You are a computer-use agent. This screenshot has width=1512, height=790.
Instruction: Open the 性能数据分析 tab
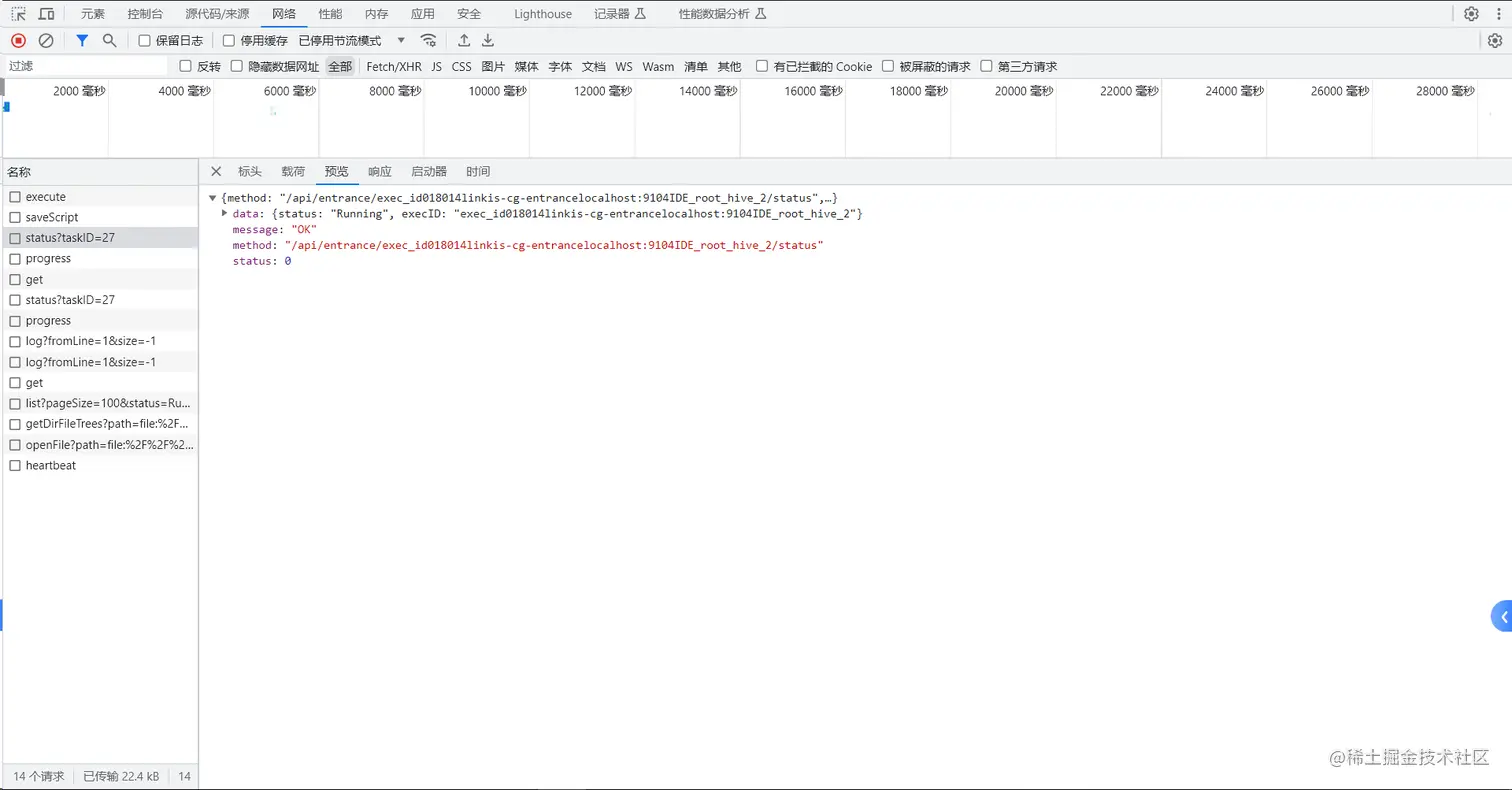click(723, 14)
